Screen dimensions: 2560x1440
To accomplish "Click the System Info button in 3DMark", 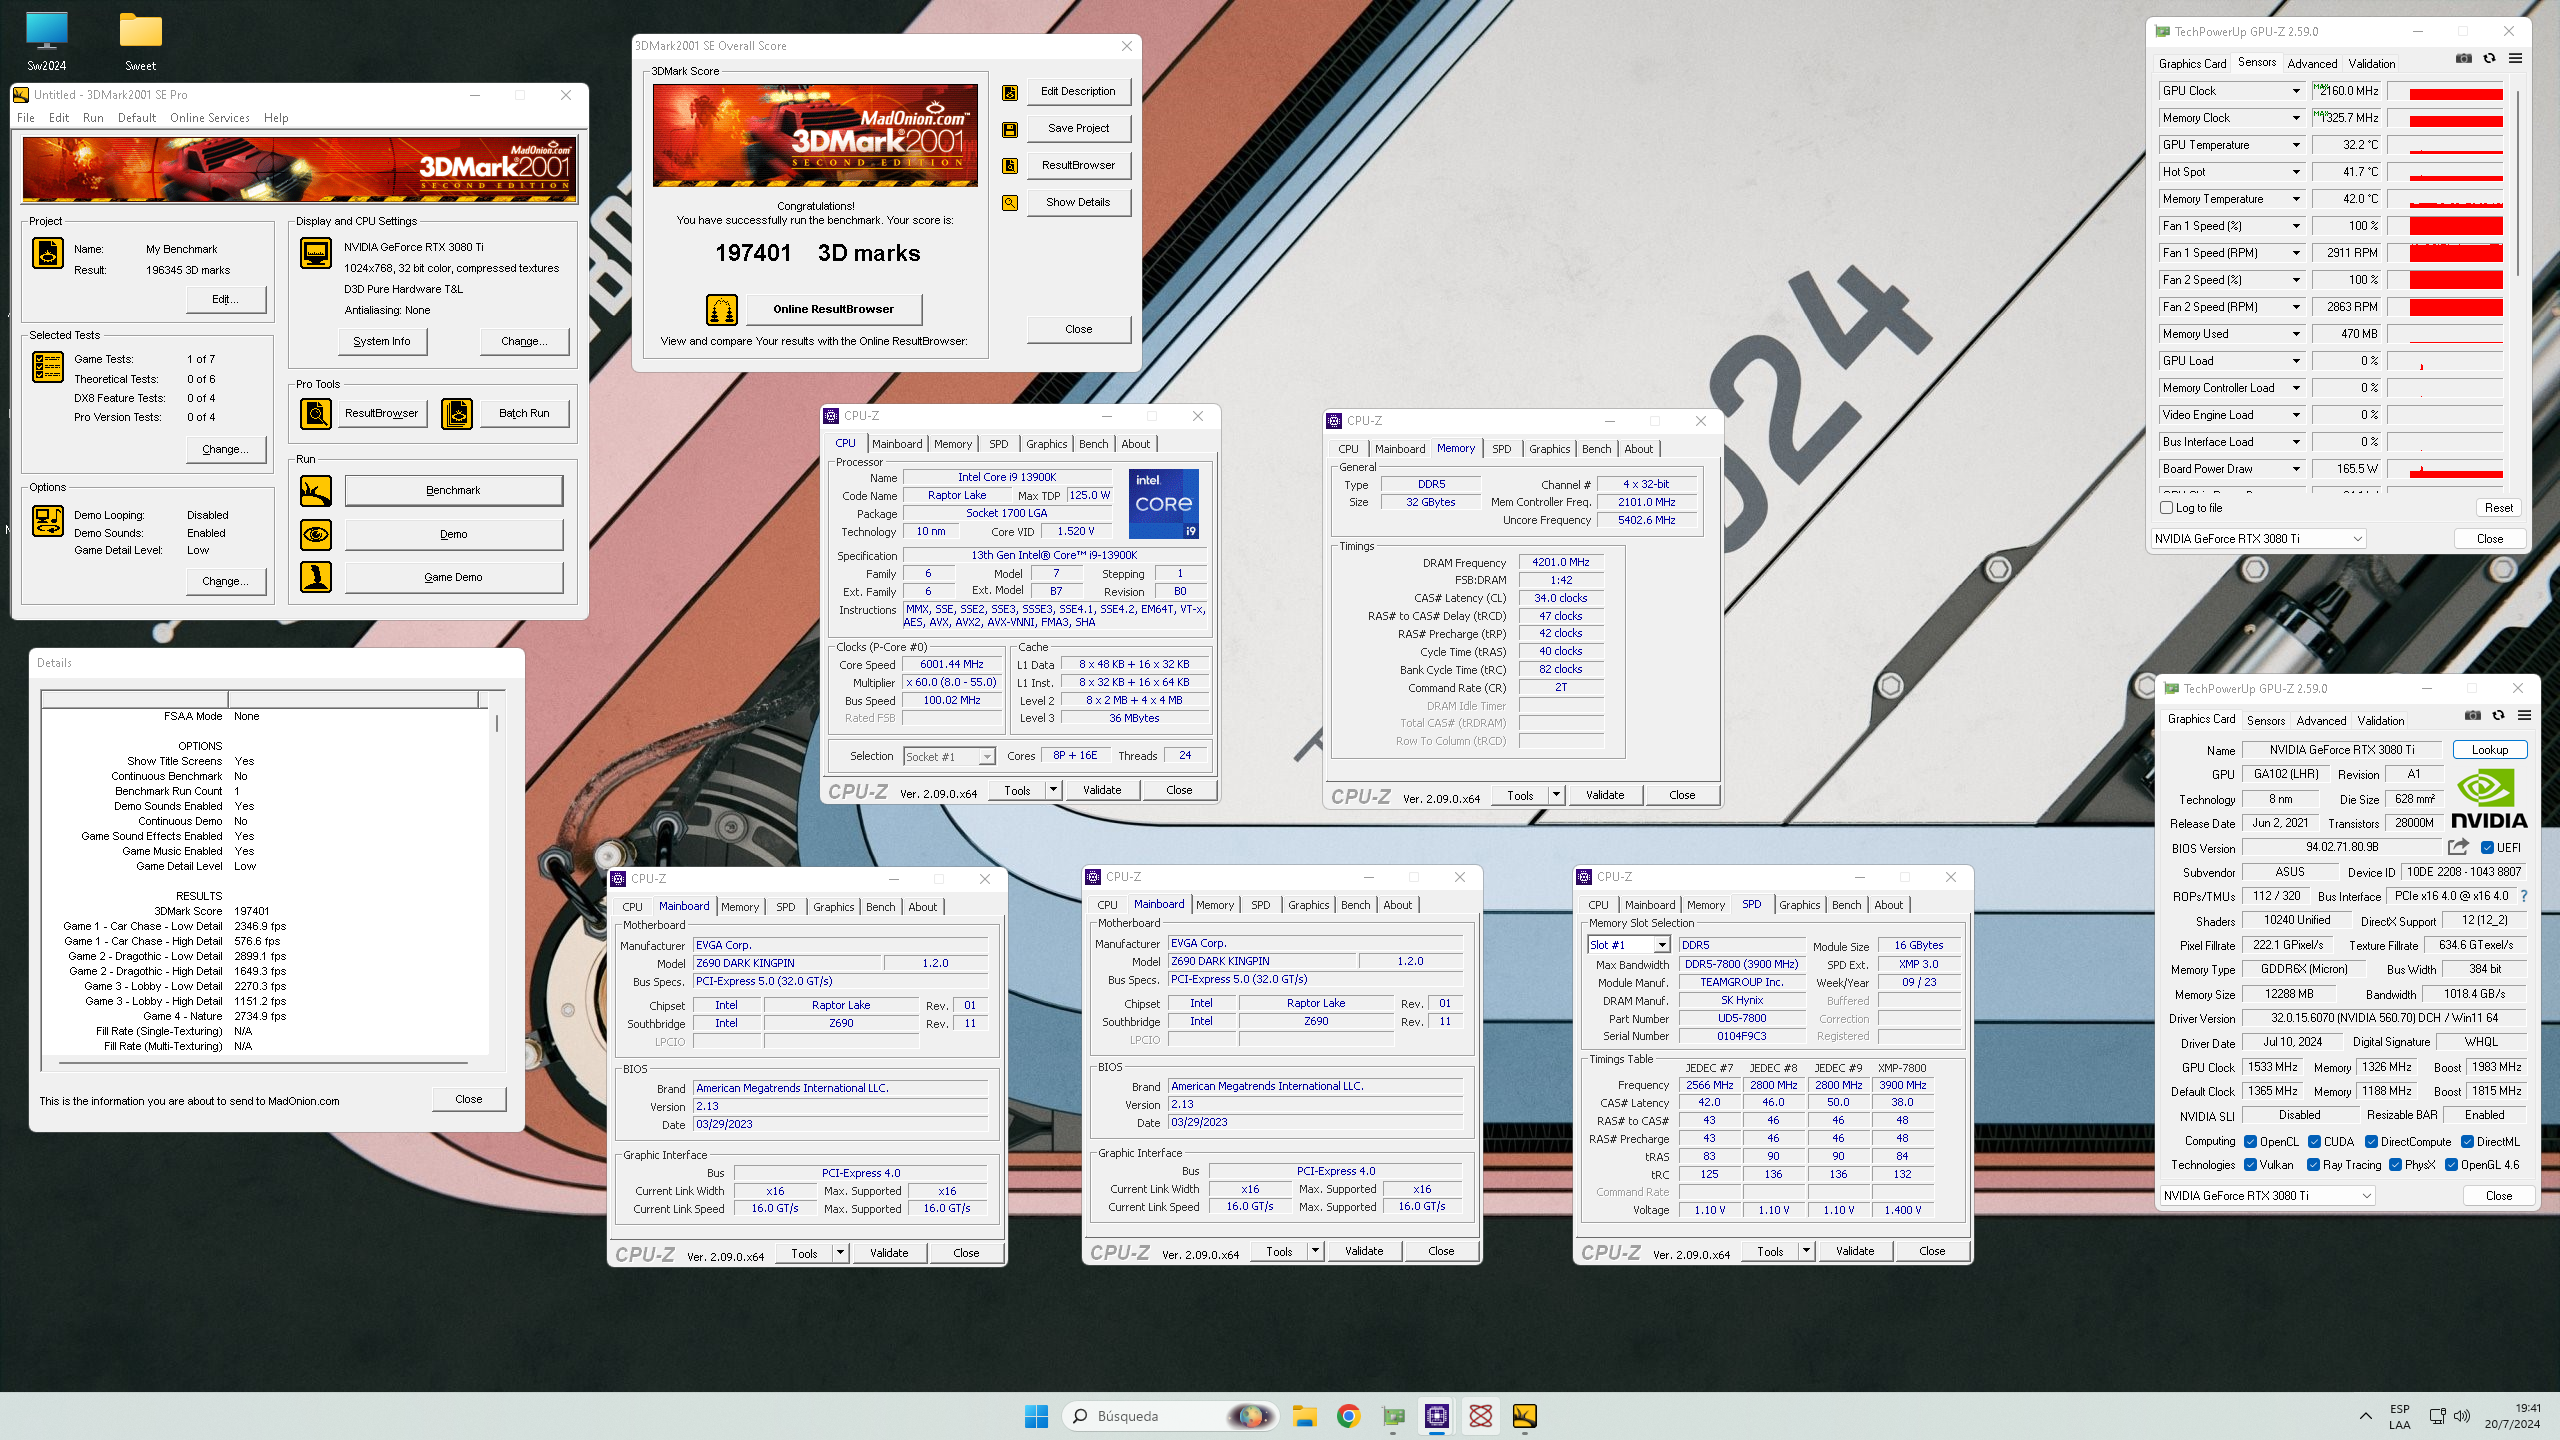I will [382, 342].
